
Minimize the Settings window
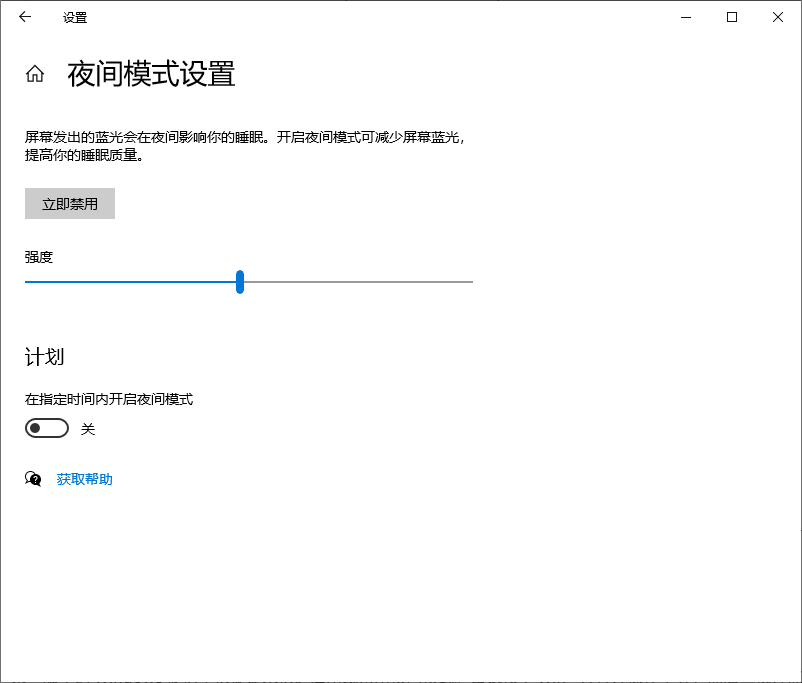click(x=685, y=17)
